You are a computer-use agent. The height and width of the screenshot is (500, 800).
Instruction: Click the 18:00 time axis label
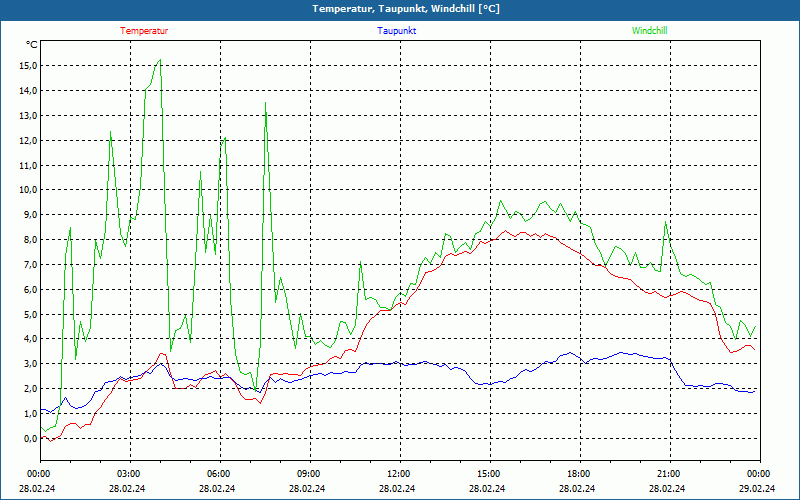[579, 474]
